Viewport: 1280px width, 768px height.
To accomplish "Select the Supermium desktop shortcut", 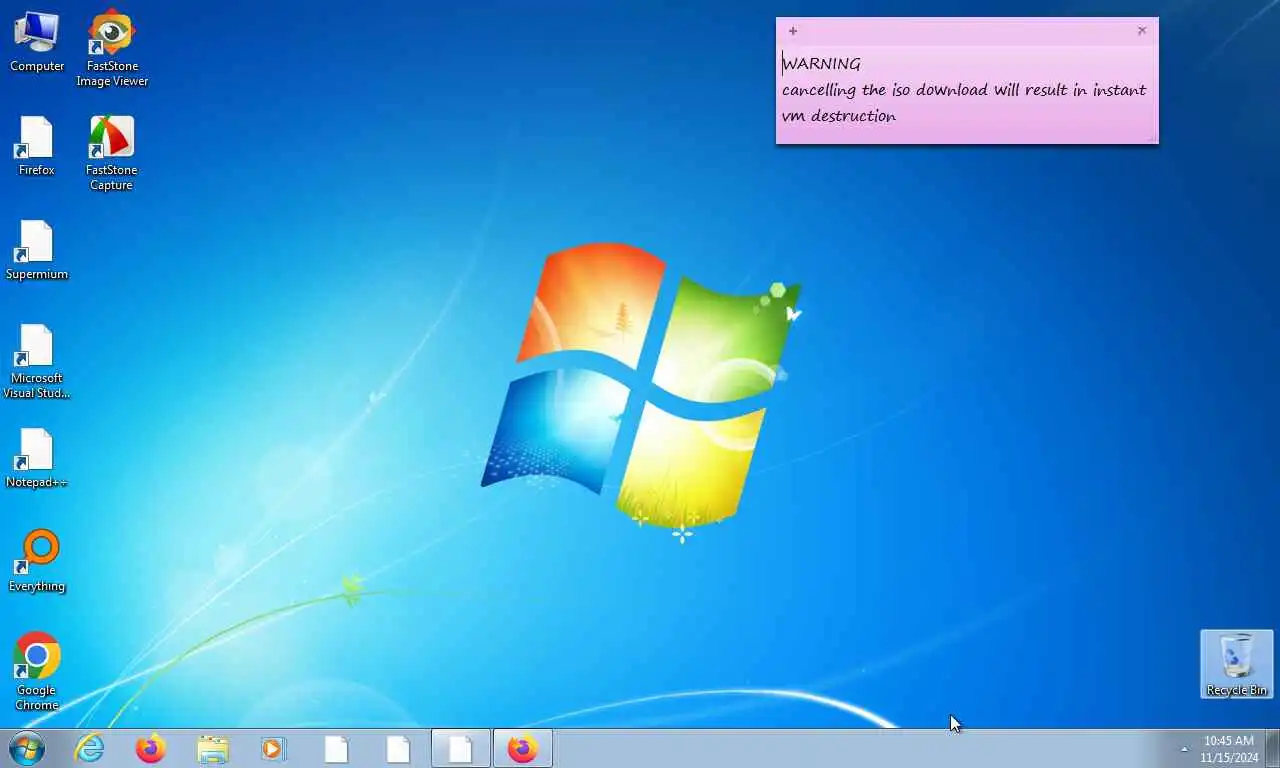I will click(x=37, y=250).
